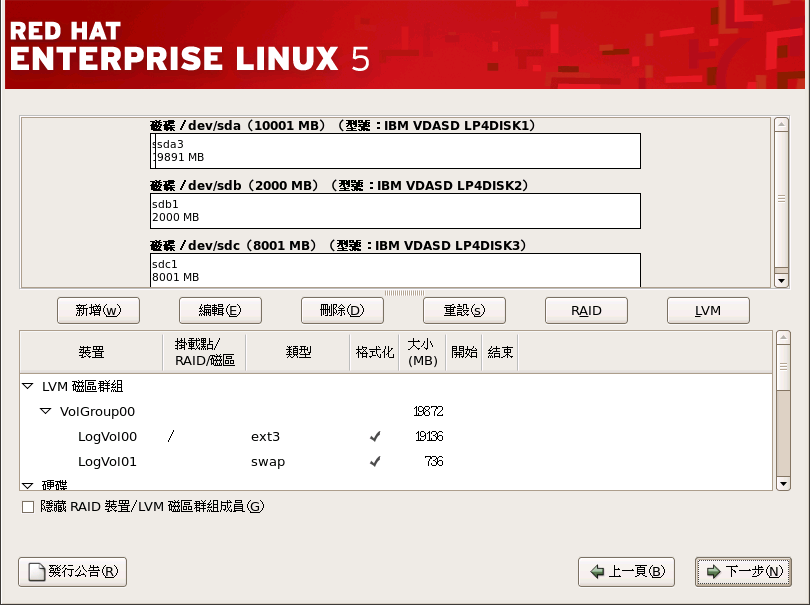This screenshot has width=810, height=605.
Task: Click the 19872 VolGroup00 size value
Action: pos(428,411)
